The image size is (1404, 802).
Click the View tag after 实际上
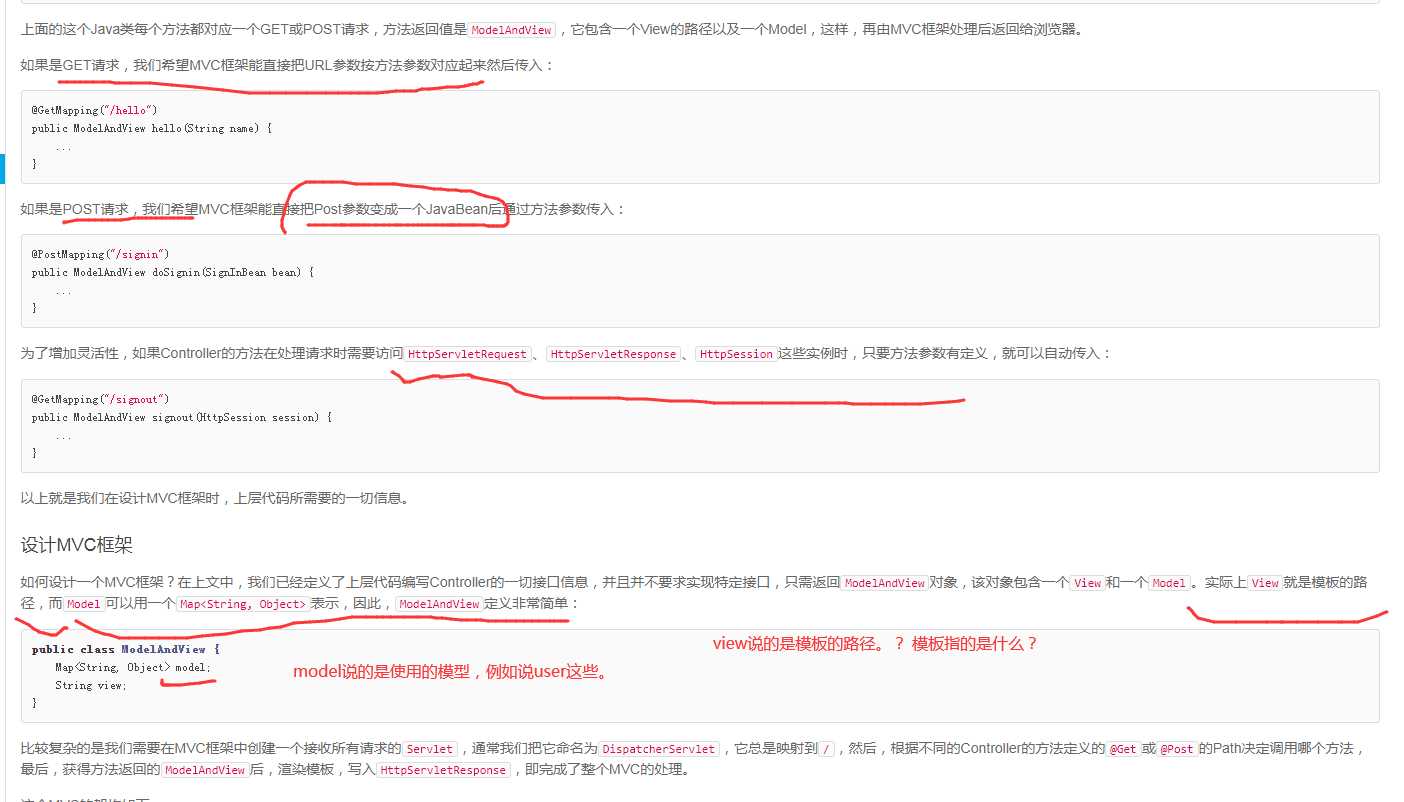pos(1265,583)
